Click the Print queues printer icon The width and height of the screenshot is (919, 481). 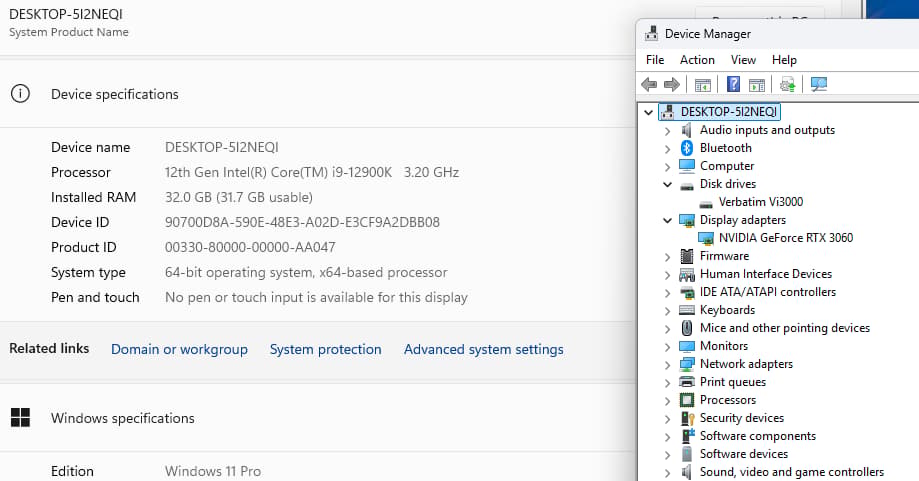687,382
